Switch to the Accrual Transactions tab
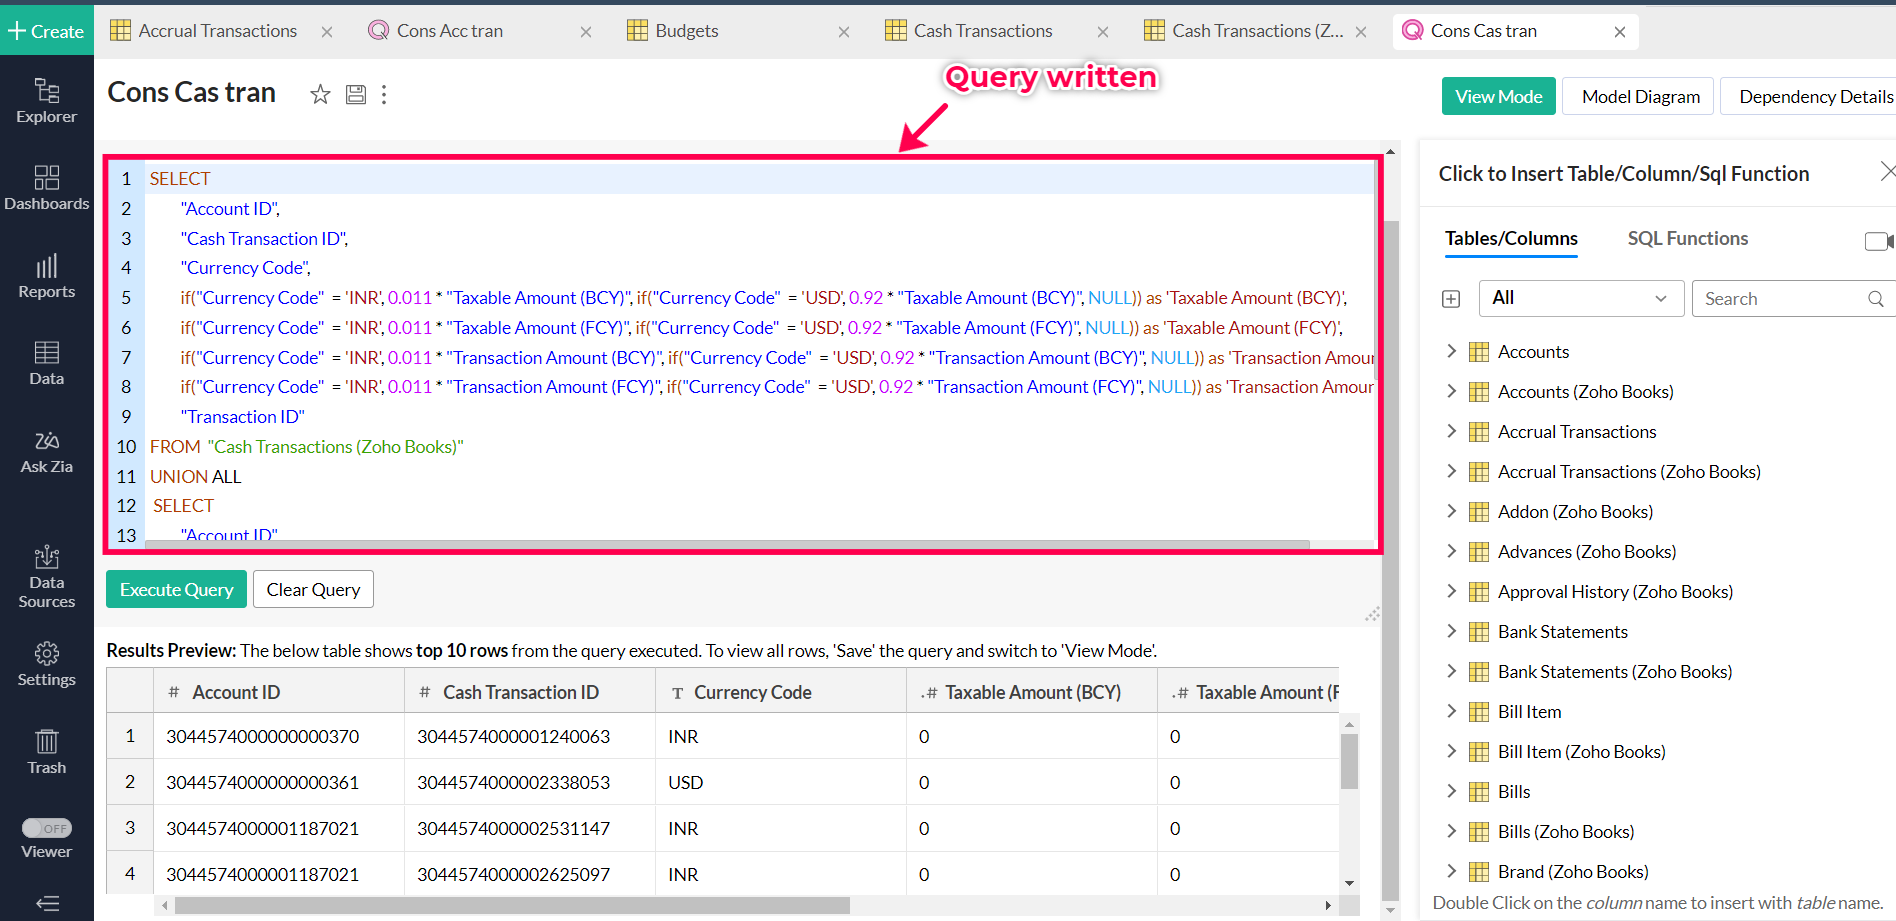1896x921 pixels. click(x=217, y=31)
